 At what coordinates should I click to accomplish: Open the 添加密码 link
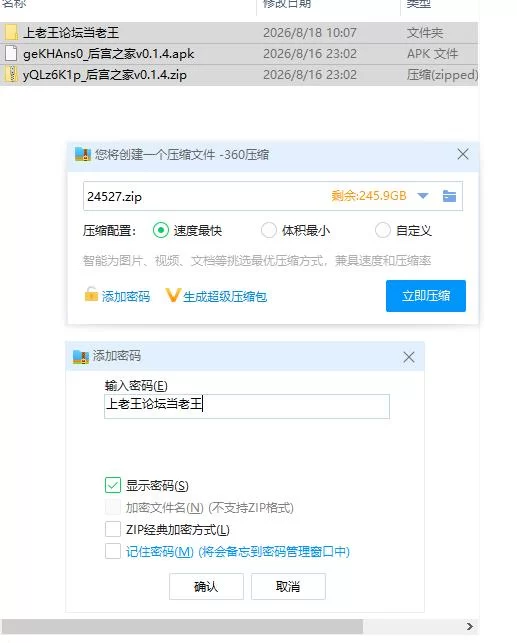click(x=126, y=296)
